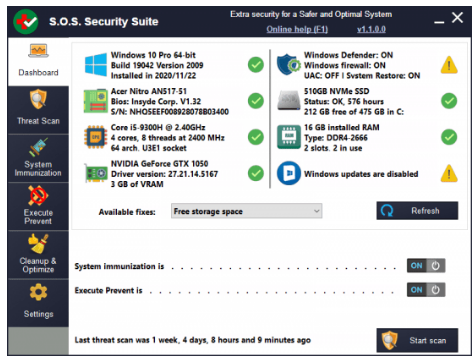Click '212 GB free of 475 GB in C:'
Screen dimensions: 476x362
point(354,112)
